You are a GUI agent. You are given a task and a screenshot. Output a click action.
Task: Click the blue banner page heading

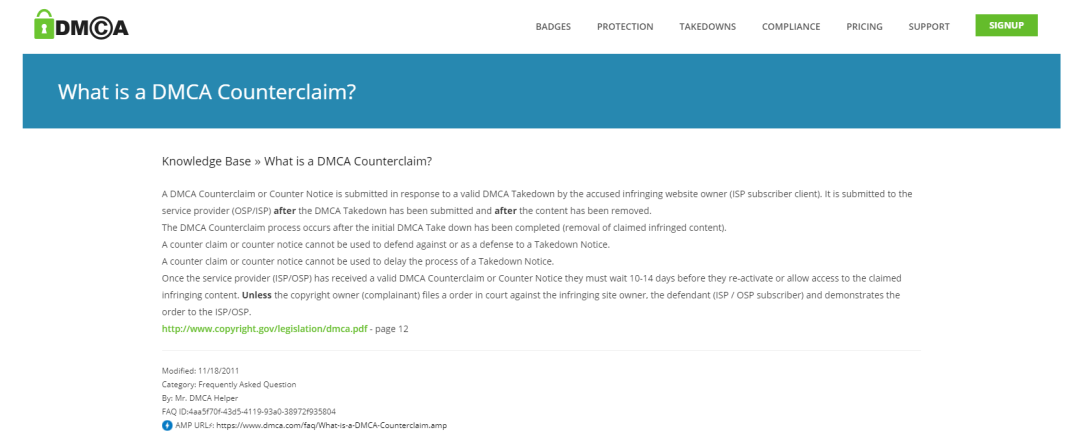[208, 92]
